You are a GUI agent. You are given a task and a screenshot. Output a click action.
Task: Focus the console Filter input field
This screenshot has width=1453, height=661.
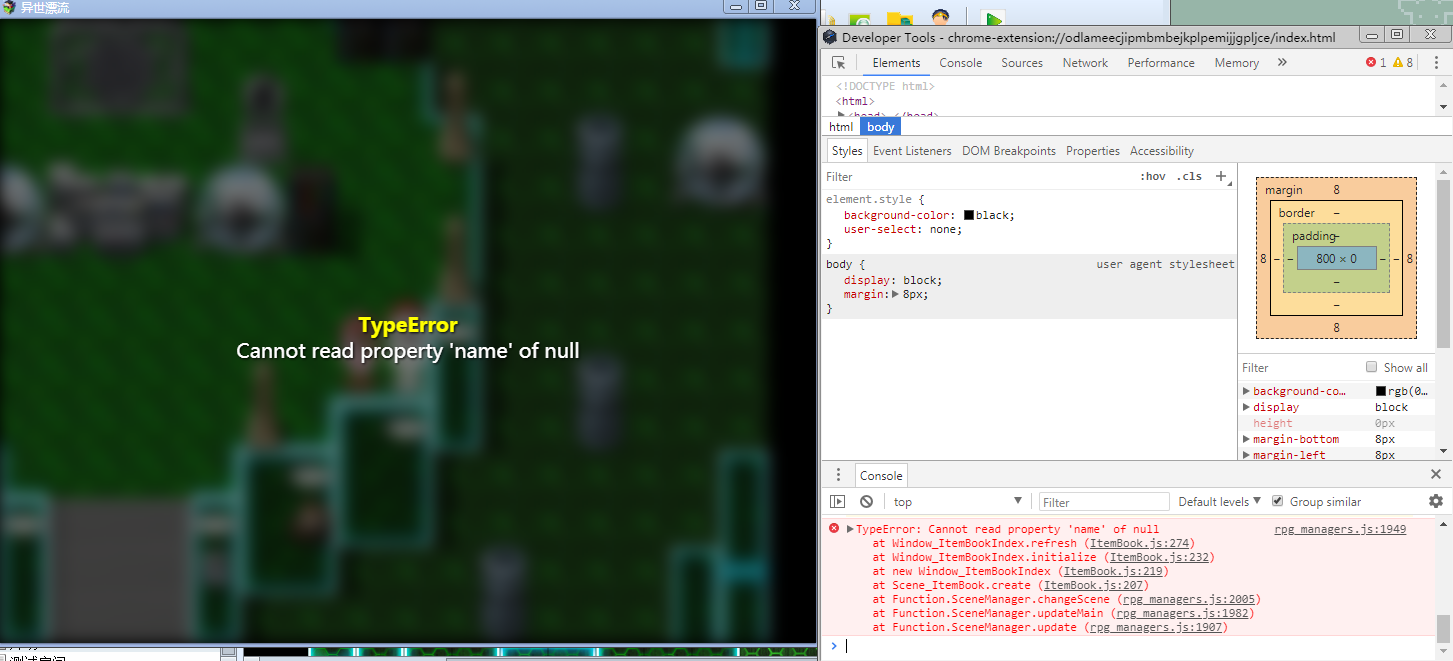1104,502
